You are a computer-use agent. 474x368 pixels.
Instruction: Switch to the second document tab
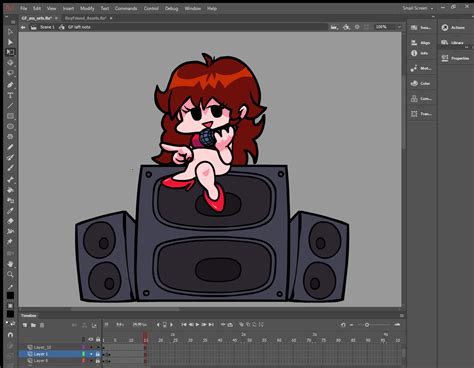[x=86, y=18]
